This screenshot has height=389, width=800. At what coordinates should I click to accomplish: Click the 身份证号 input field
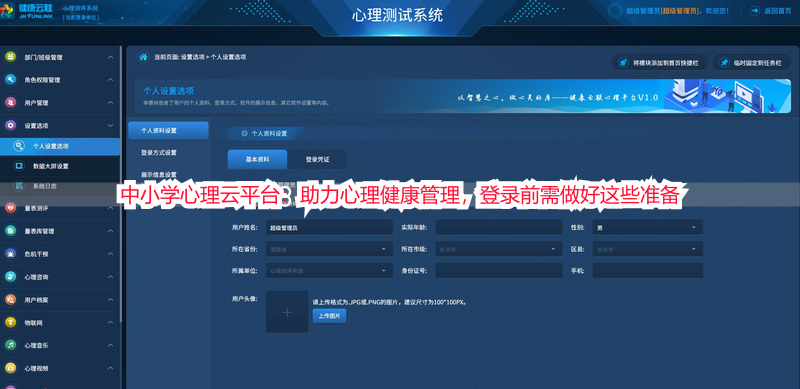[498, 271]
